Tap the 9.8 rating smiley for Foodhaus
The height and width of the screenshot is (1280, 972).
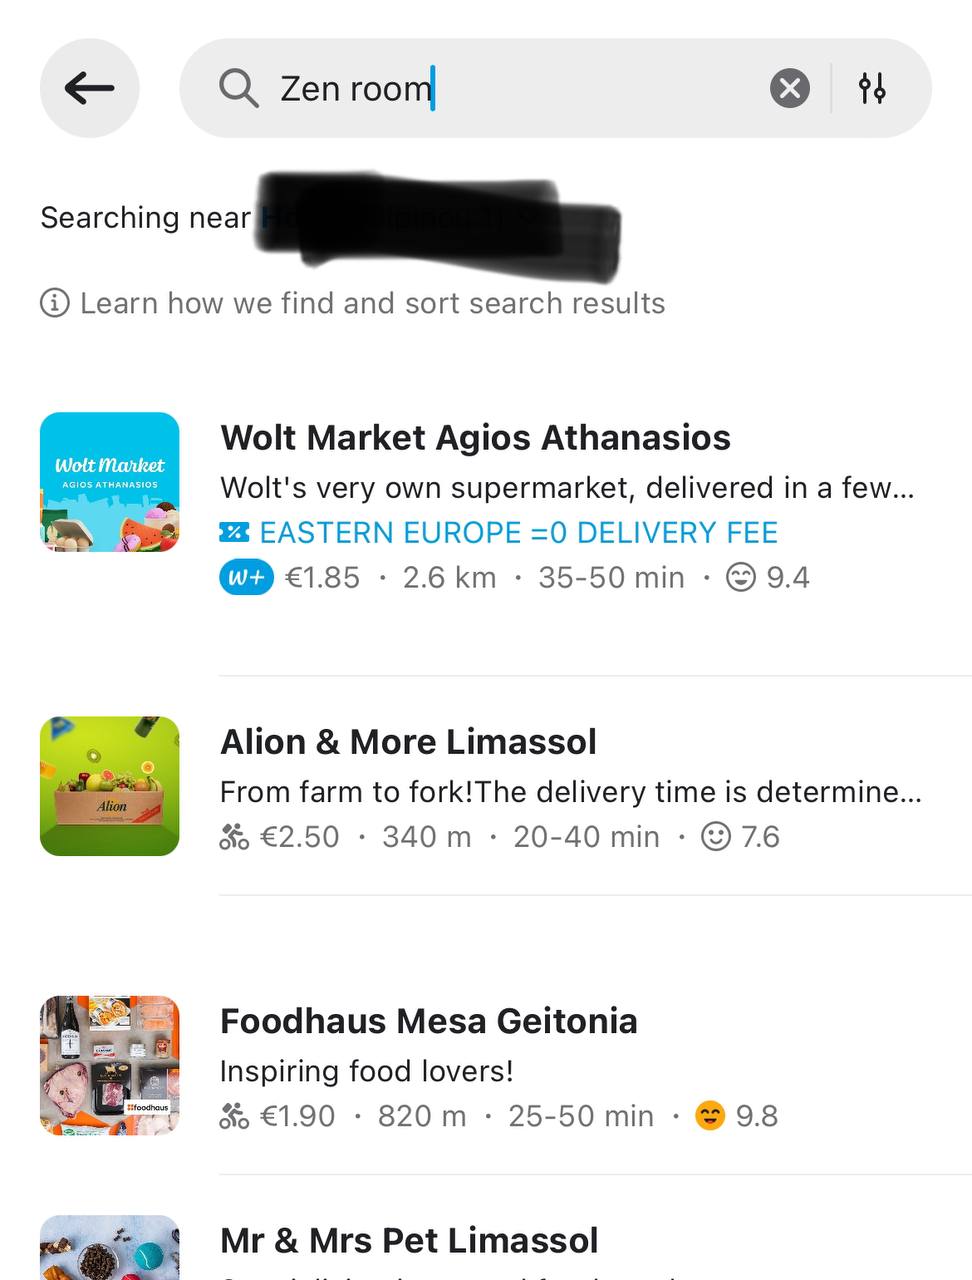click(710, 1115)
